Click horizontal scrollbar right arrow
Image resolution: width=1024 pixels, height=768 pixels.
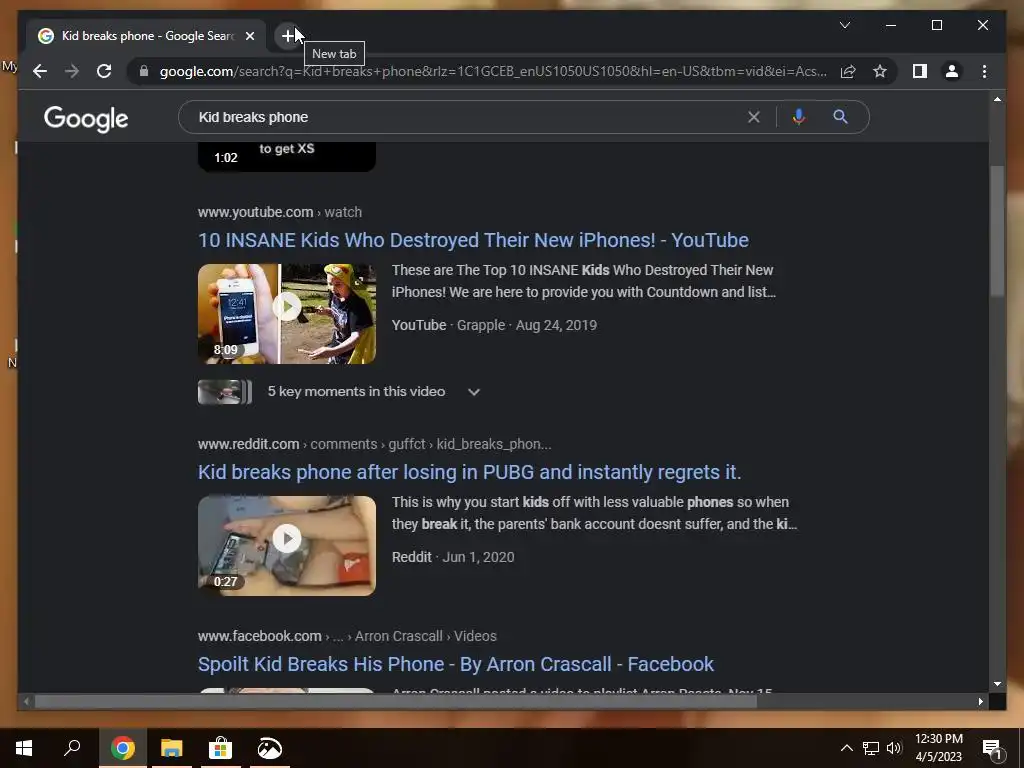point(980,701)
